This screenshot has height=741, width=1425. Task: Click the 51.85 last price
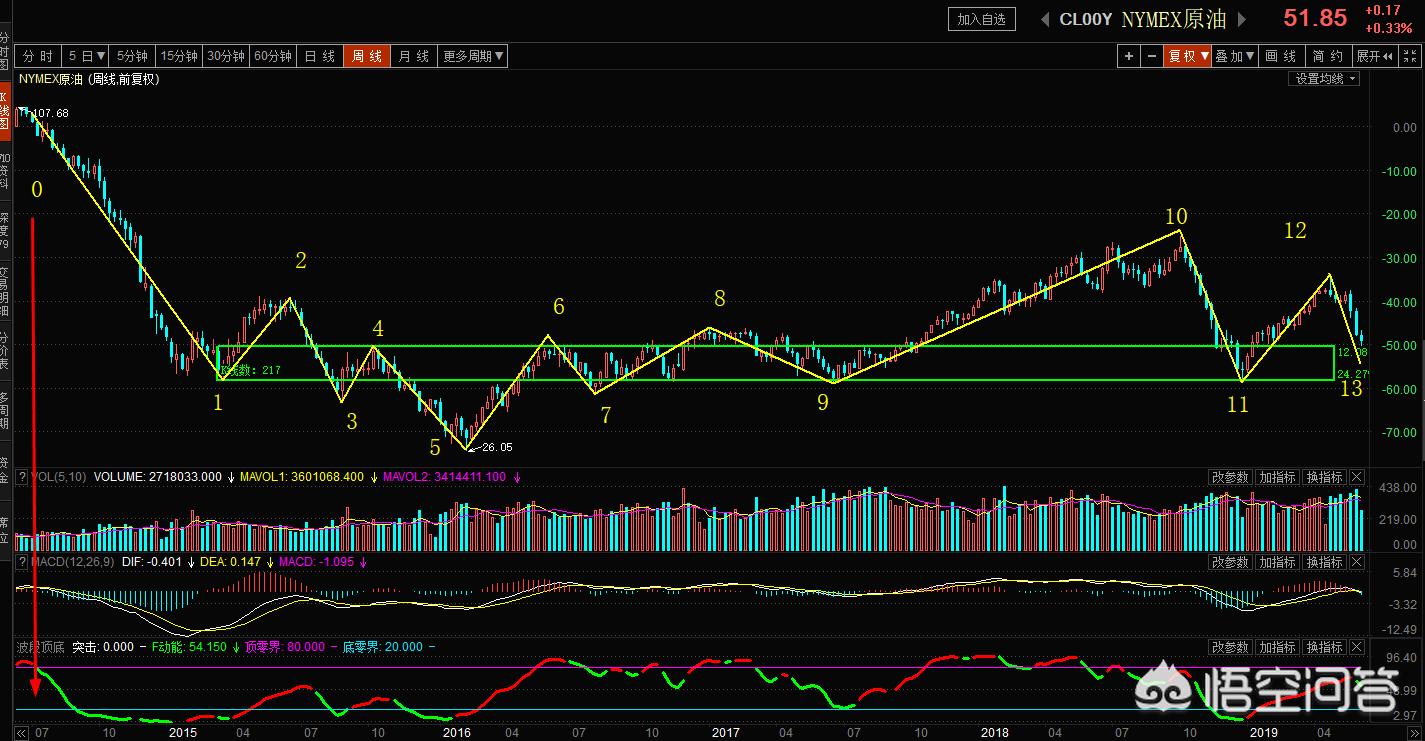pyautogui.click(x=1315, y=19)
